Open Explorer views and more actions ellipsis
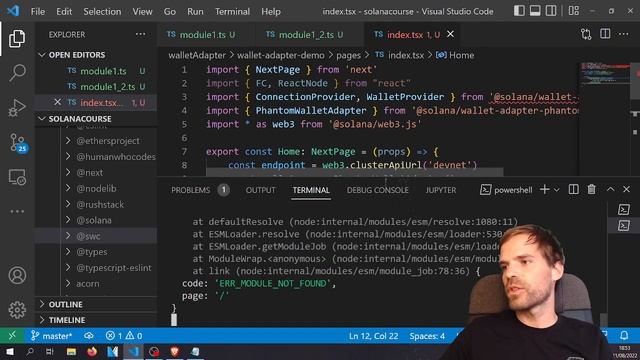640x360 pixels. (x=140, y=34)
